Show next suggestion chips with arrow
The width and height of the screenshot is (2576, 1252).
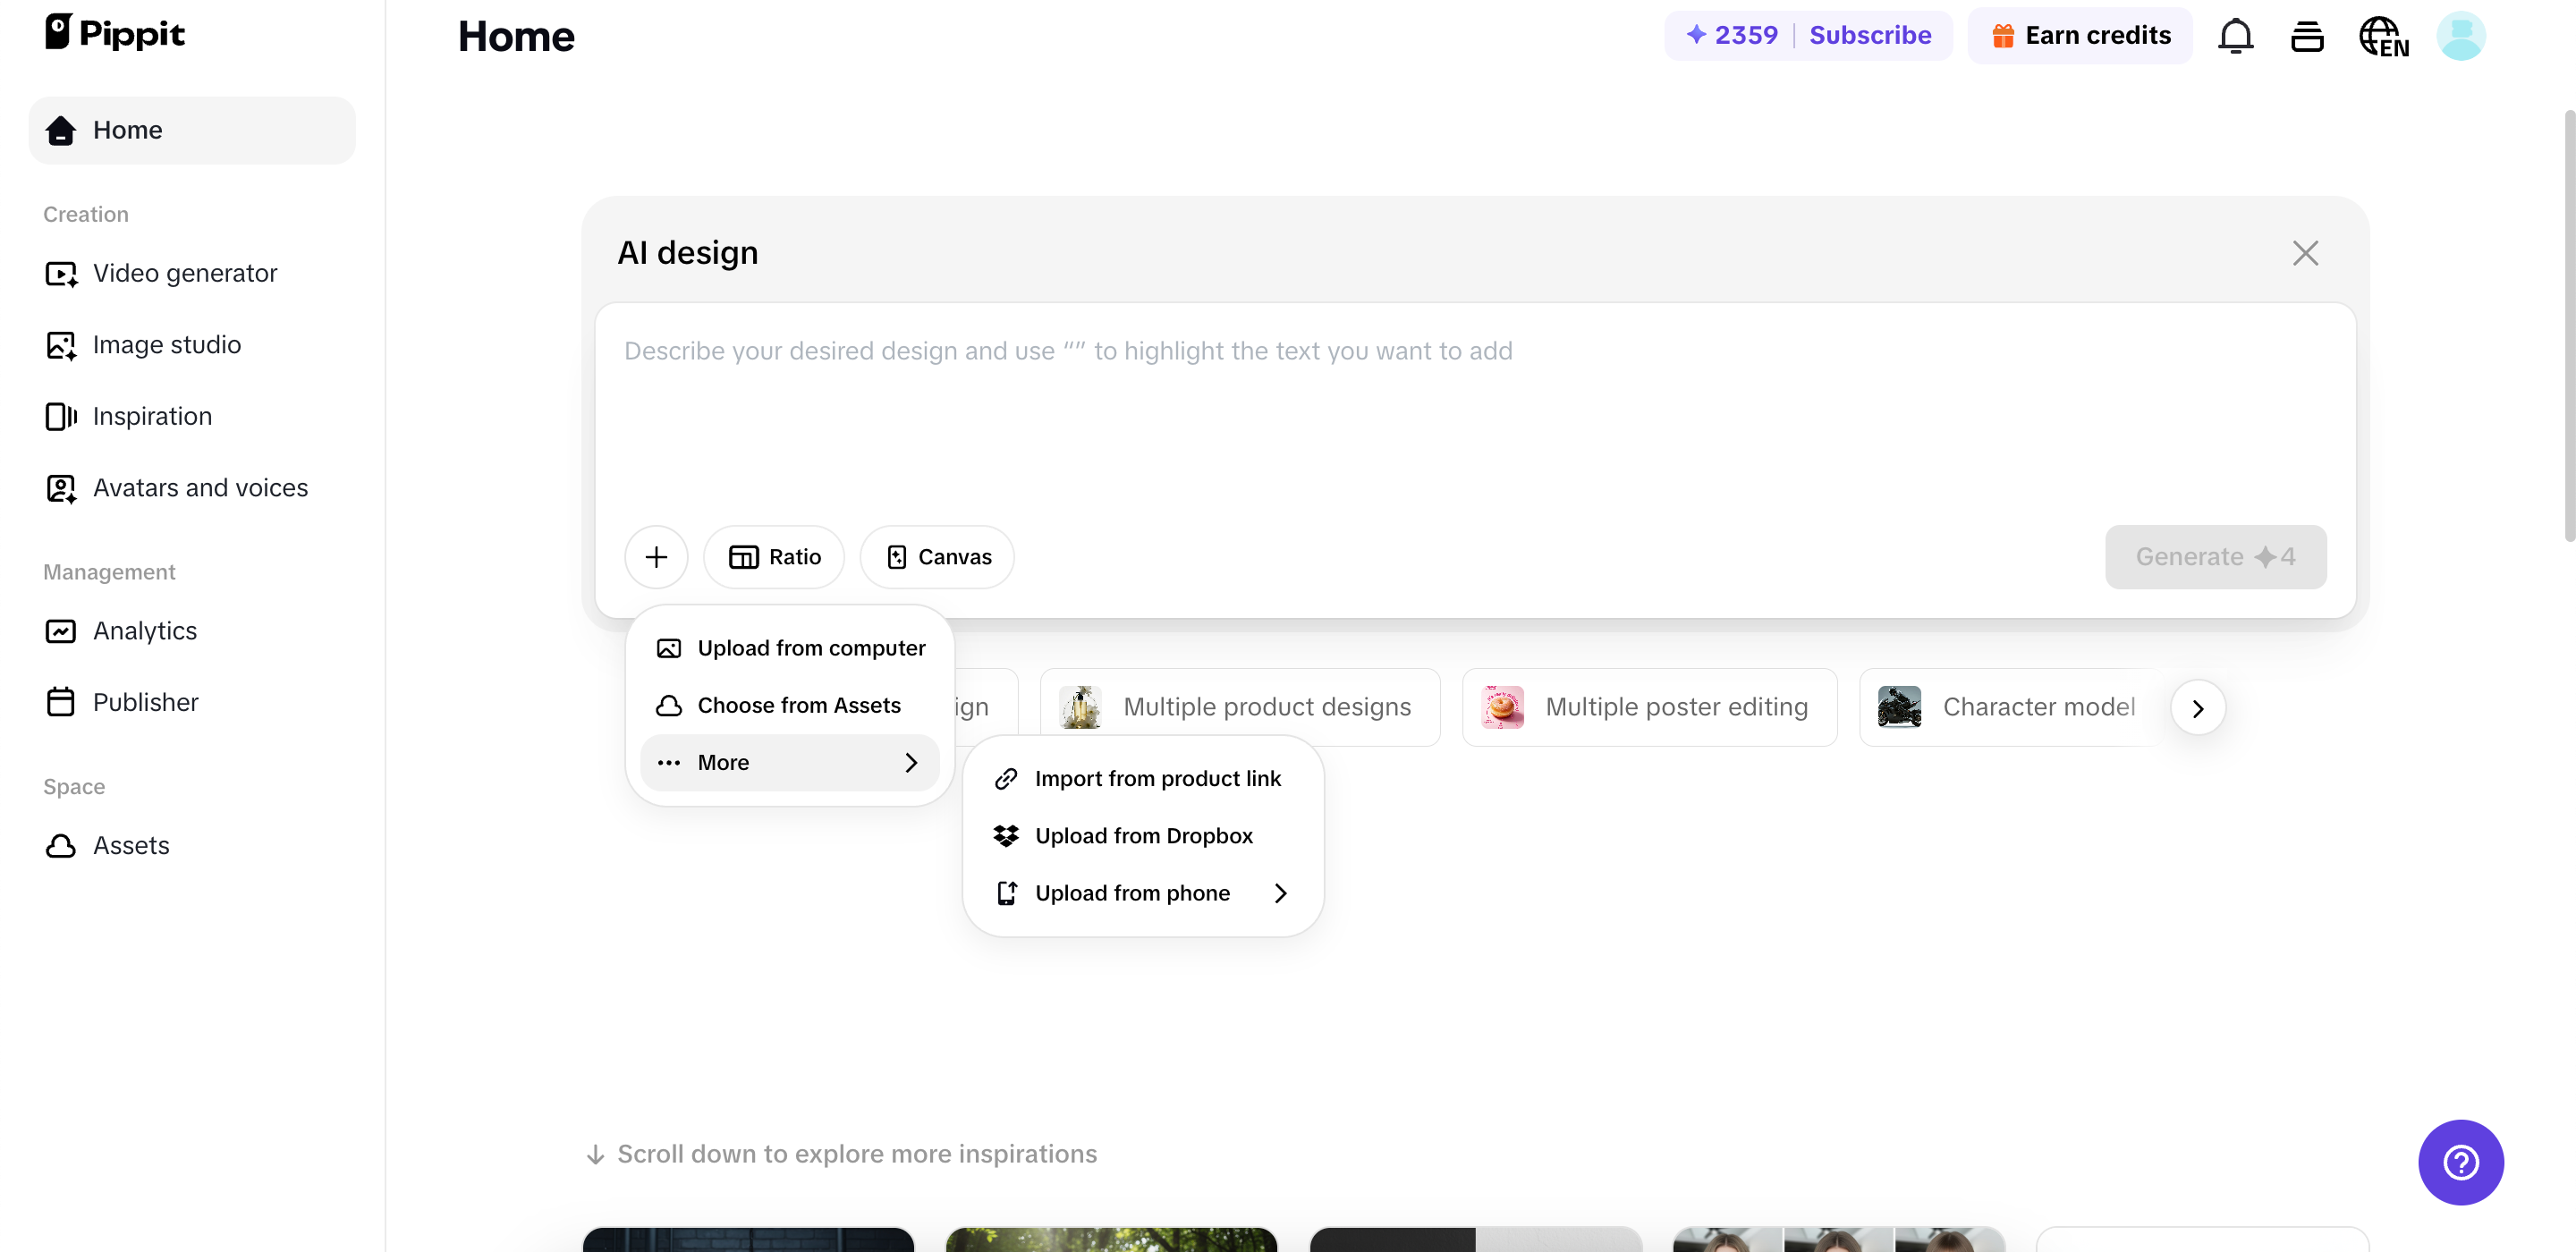2197,708
